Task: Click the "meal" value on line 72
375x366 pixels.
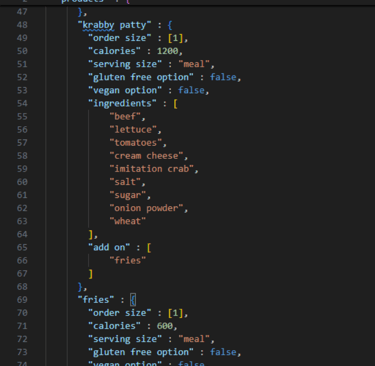Action: tap(194, 339)
